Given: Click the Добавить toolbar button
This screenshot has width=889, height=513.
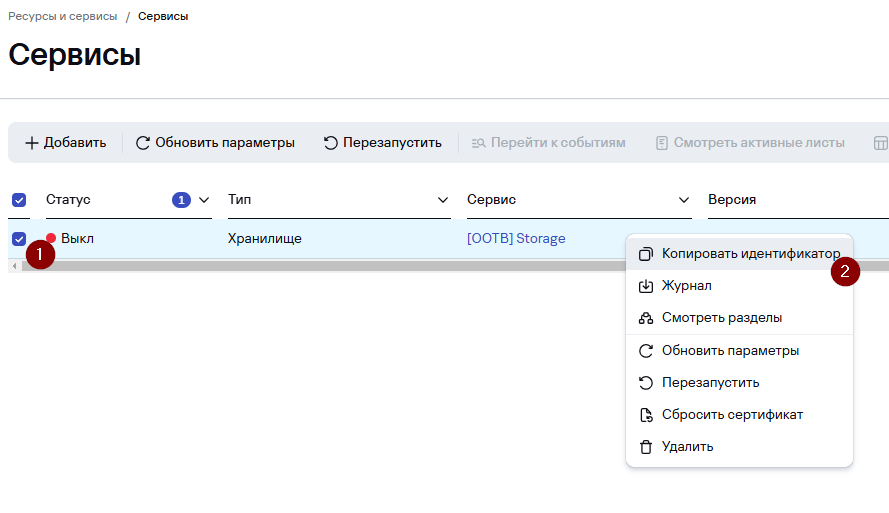Looking at the screenshot, I should coord(66,143).
